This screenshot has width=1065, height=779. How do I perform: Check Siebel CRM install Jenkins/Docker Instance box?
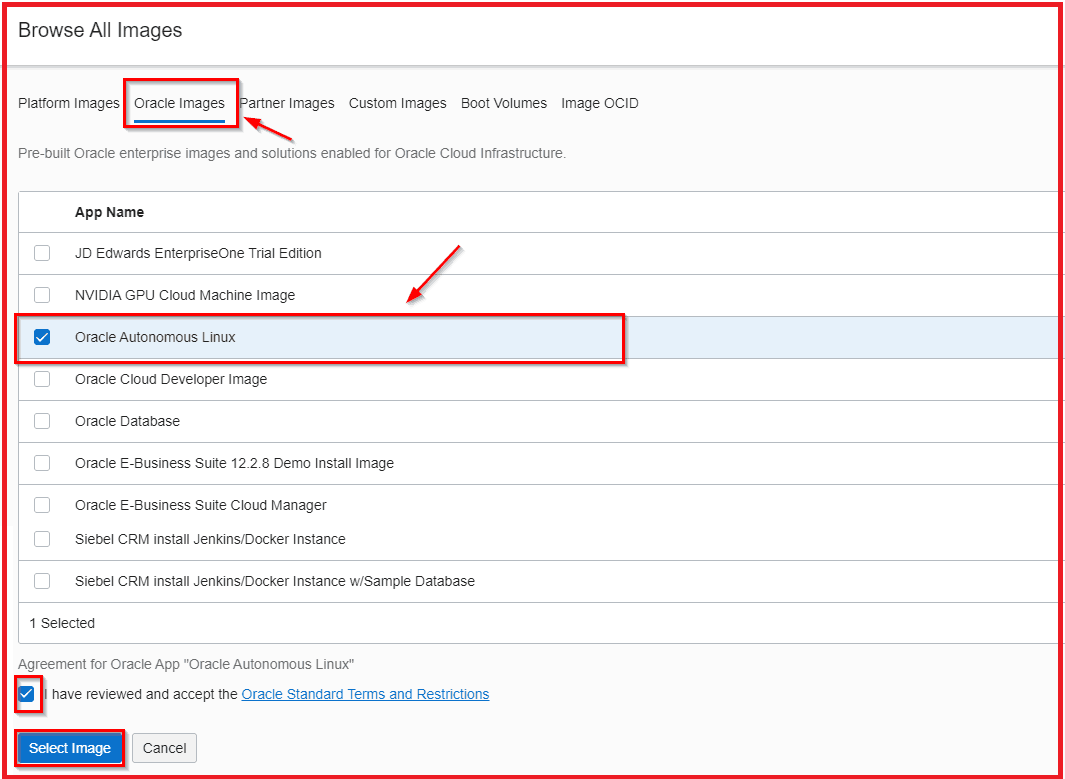click(42, 539)
